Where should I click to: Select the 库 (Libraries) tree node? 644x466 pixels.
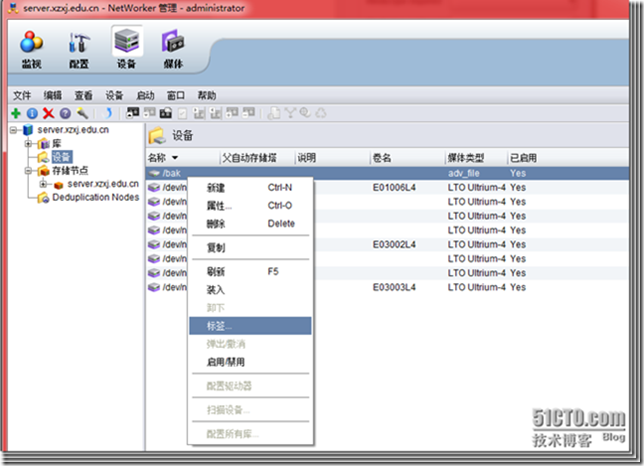click(56, 143)
